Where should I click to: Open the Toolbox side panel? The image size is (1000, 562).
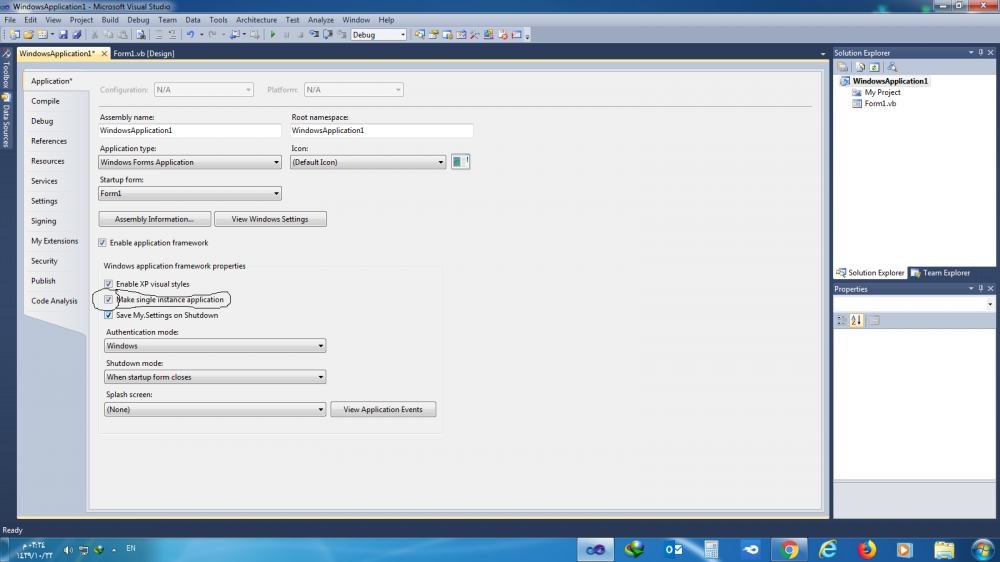(6, 69)
